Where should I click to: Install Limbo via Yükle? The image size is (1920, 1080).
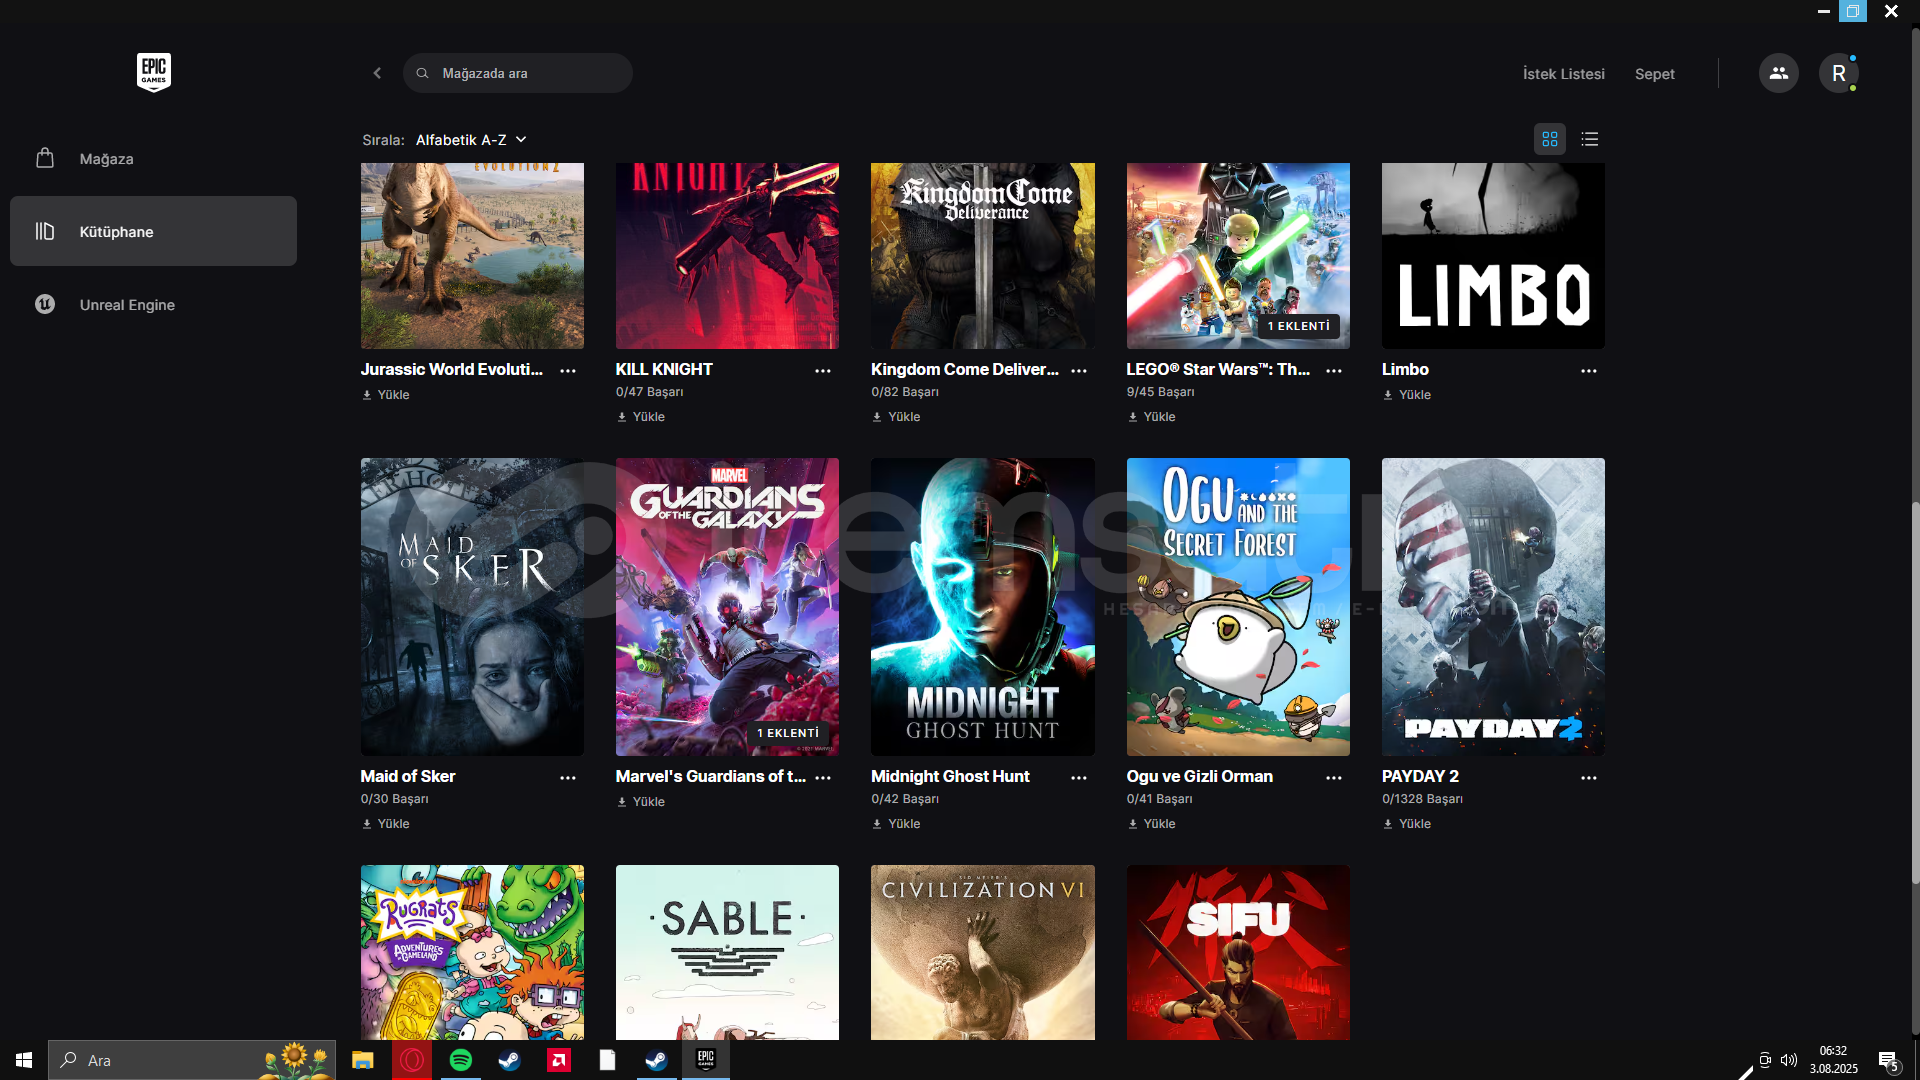coord(1407,395)
